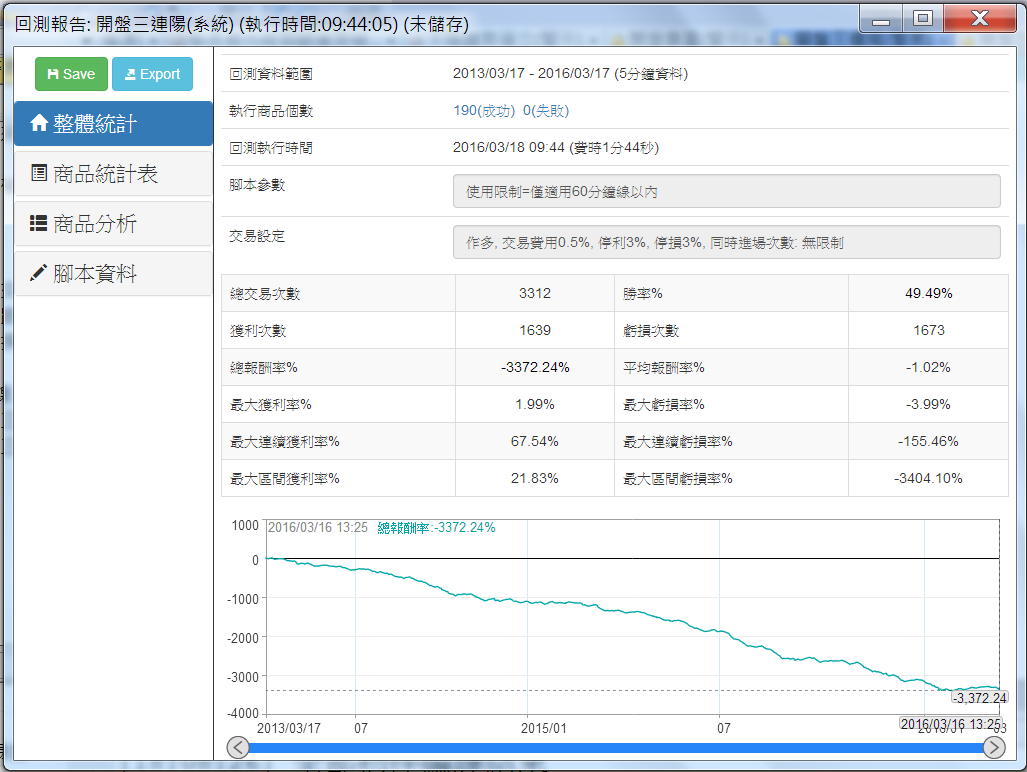Viewport: 1027px width, 772px height.
Task: Export the backtest report
Action: pos(152,74)
